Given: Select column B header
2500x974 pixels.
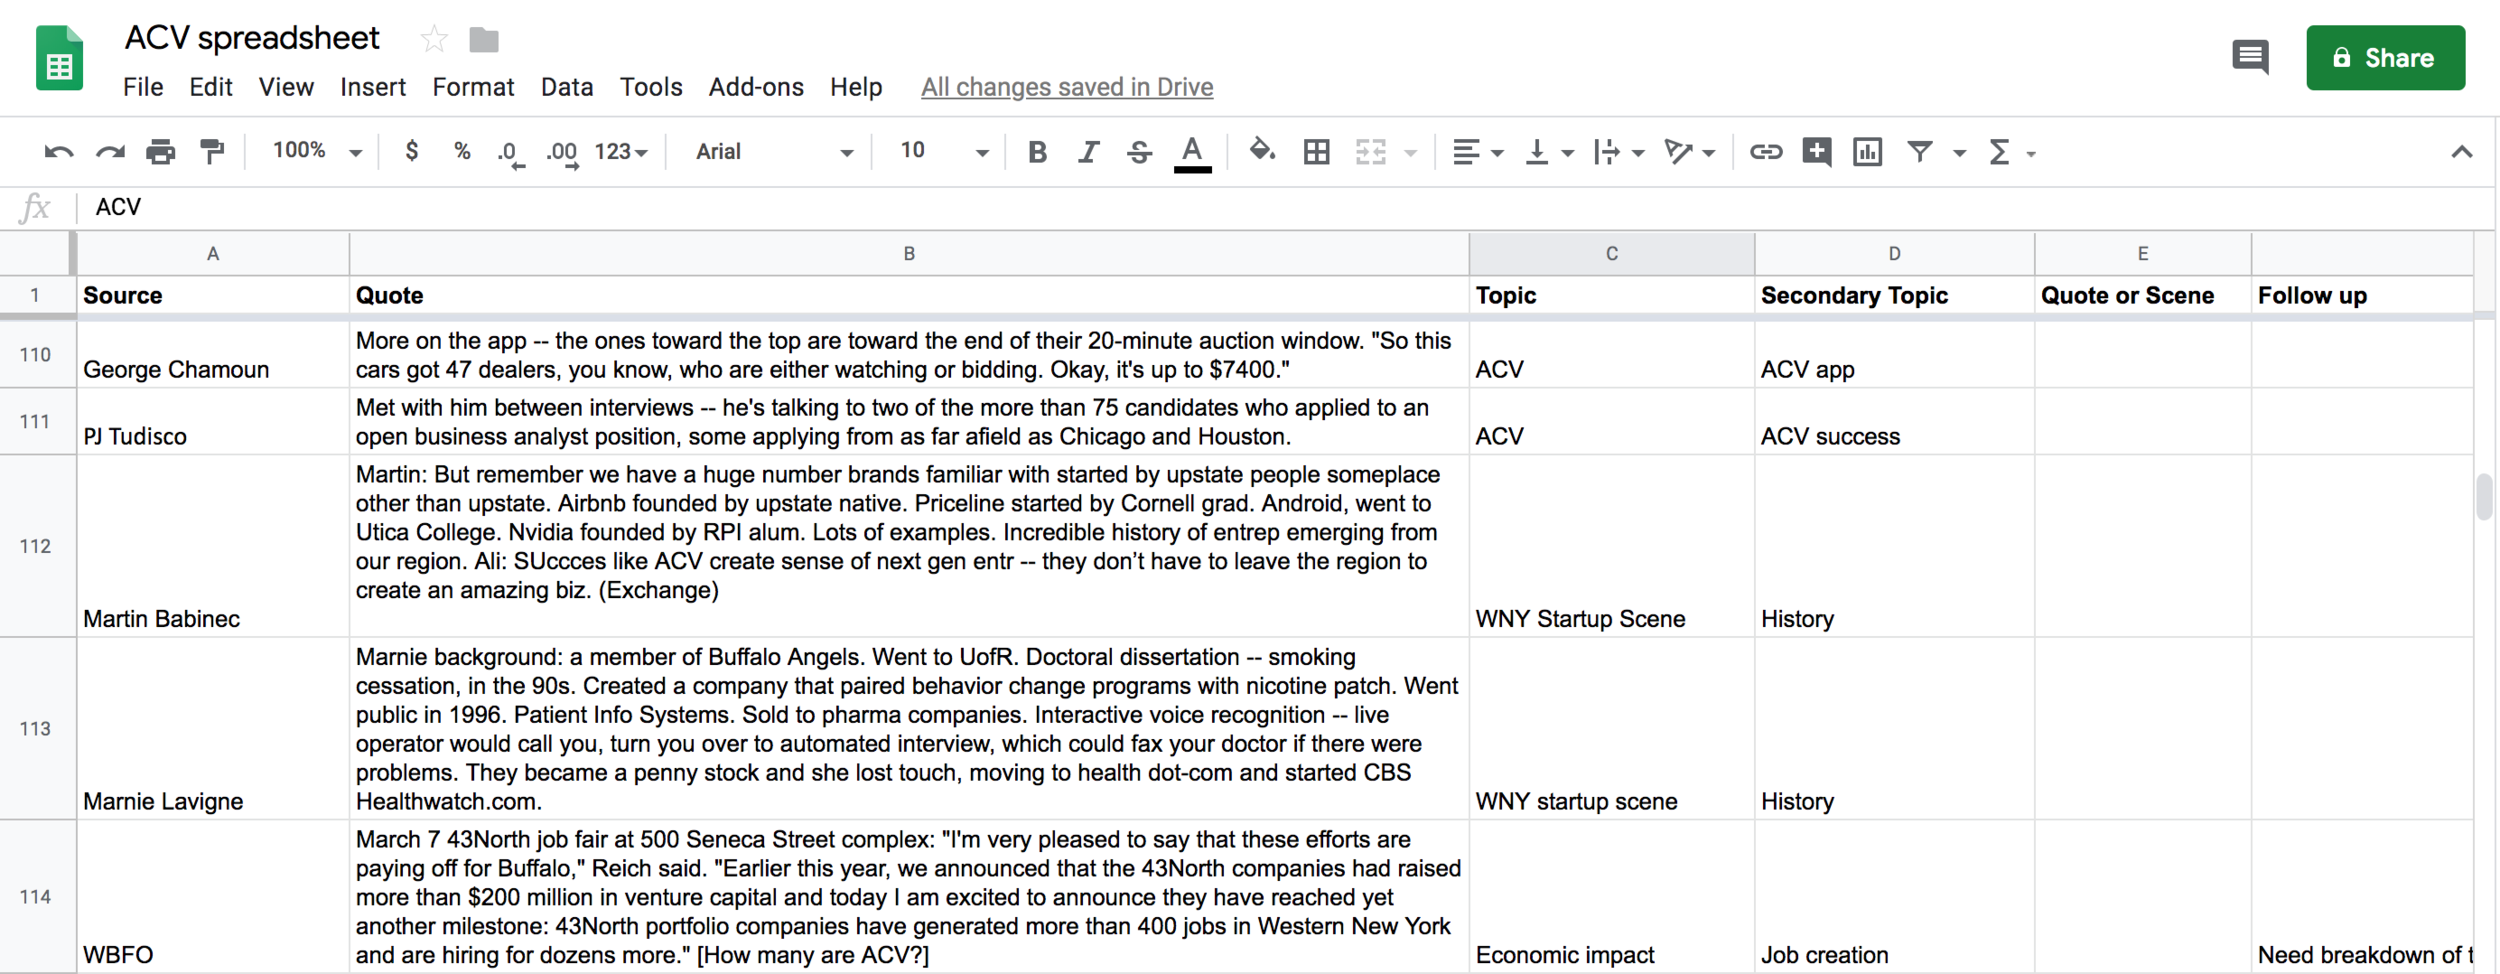Looking at the screenshot, I should click(x=909, y=254).
